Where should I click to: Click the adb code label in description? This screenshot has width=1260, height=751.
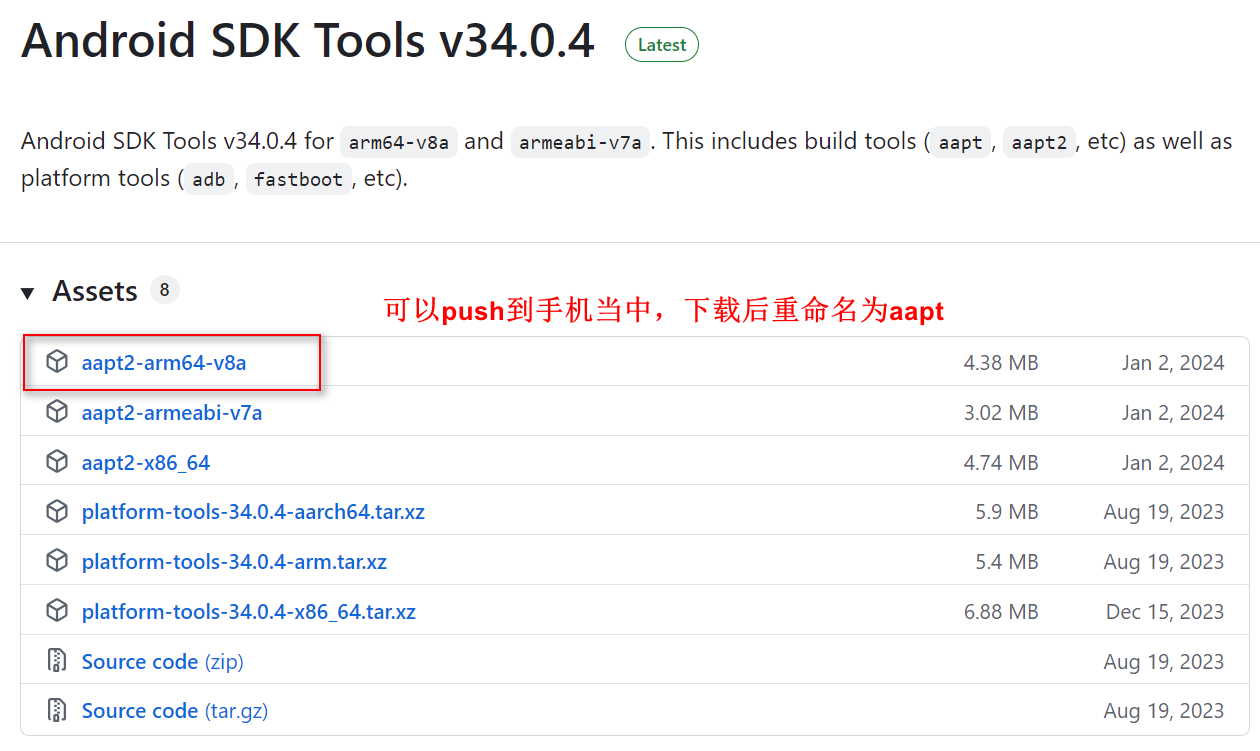click(209, 180)
